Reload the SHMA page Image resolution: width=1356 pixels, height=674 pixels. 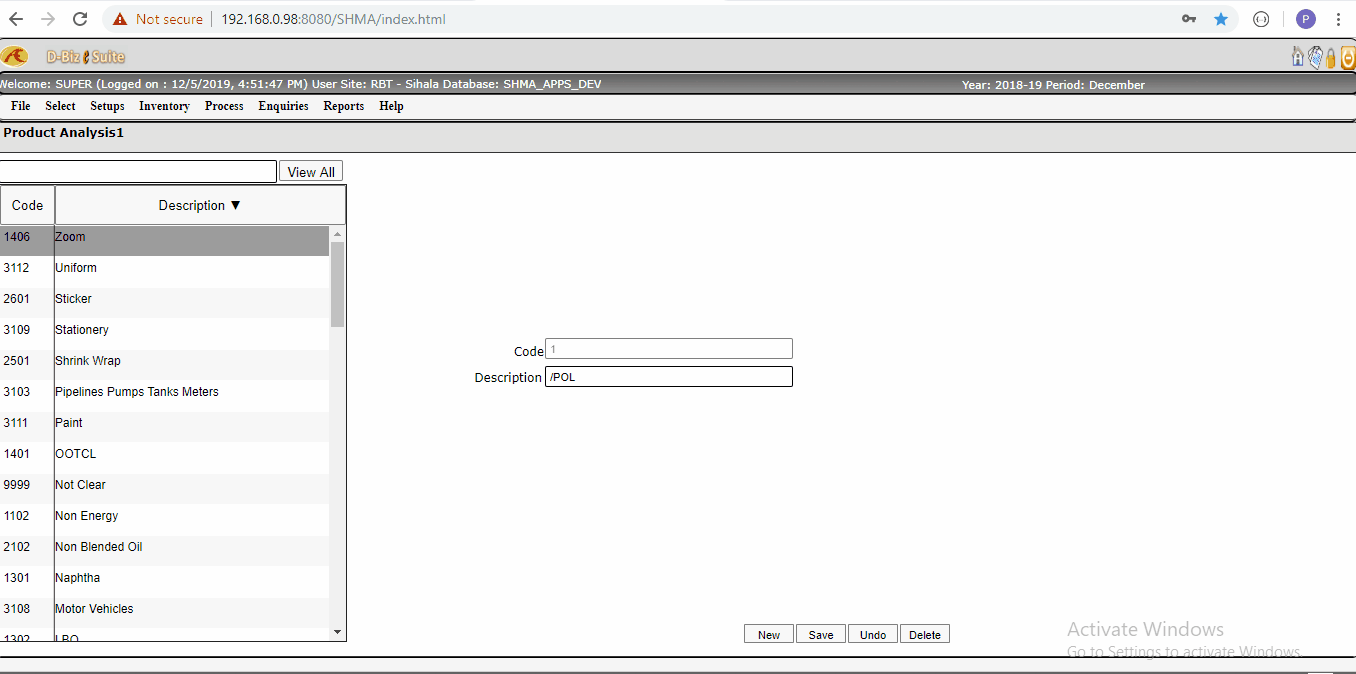click(79, 18)
